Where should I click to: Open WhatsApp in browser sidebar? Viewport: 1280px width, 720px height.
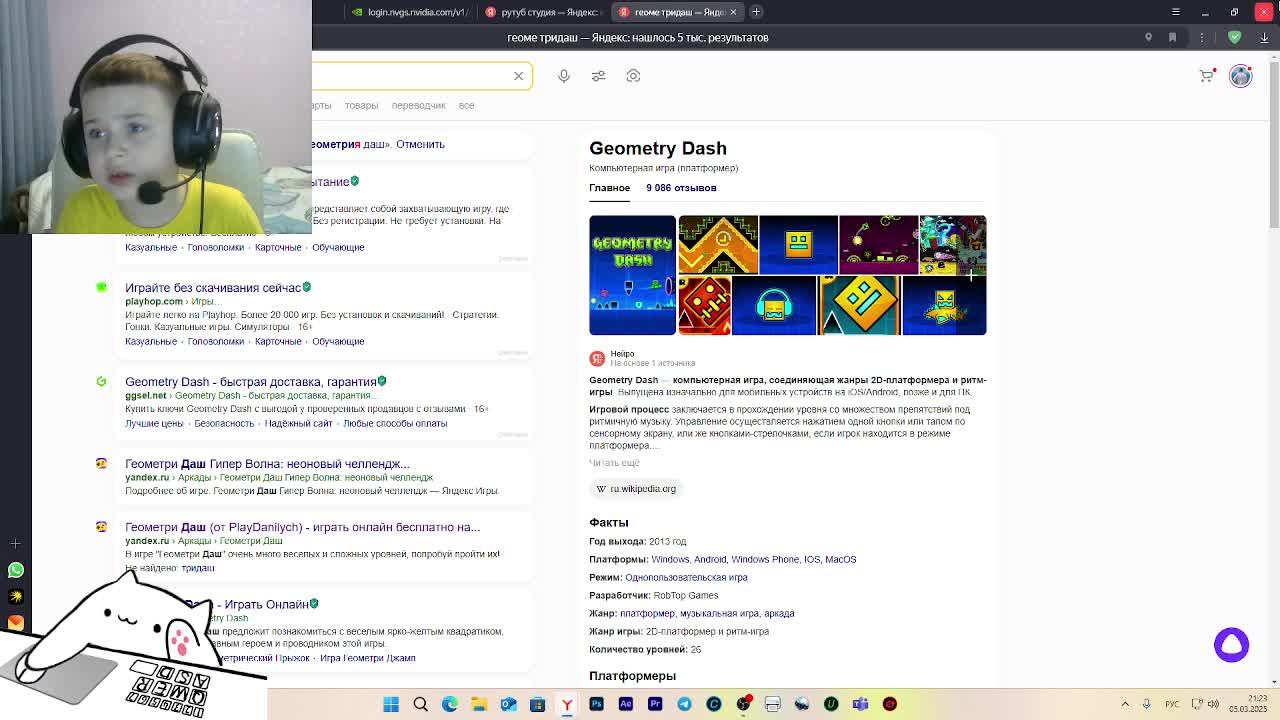(x=15, y=570)
